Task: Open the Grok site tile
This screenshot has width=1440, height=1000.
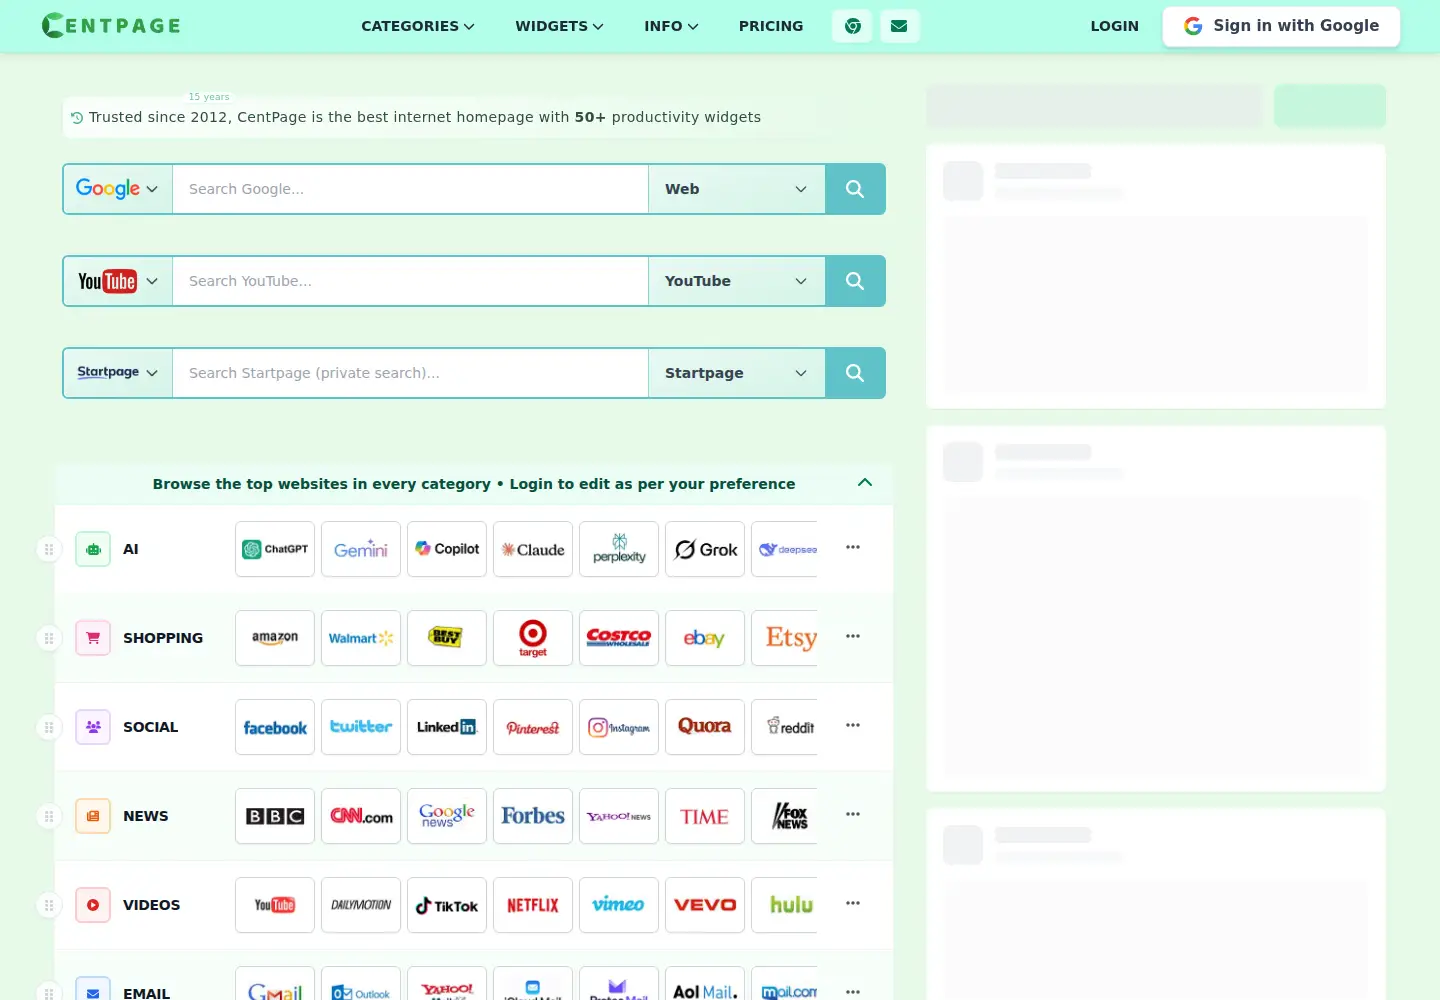Action: [705, 549]
